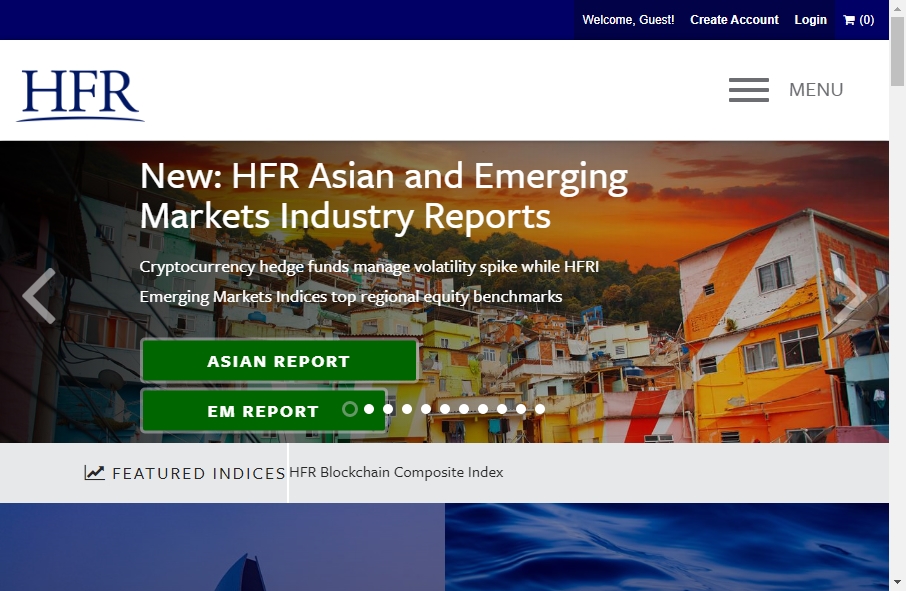Click the sailboat image tile
Screen dimensions: 906x591
[x=222, y=547]
